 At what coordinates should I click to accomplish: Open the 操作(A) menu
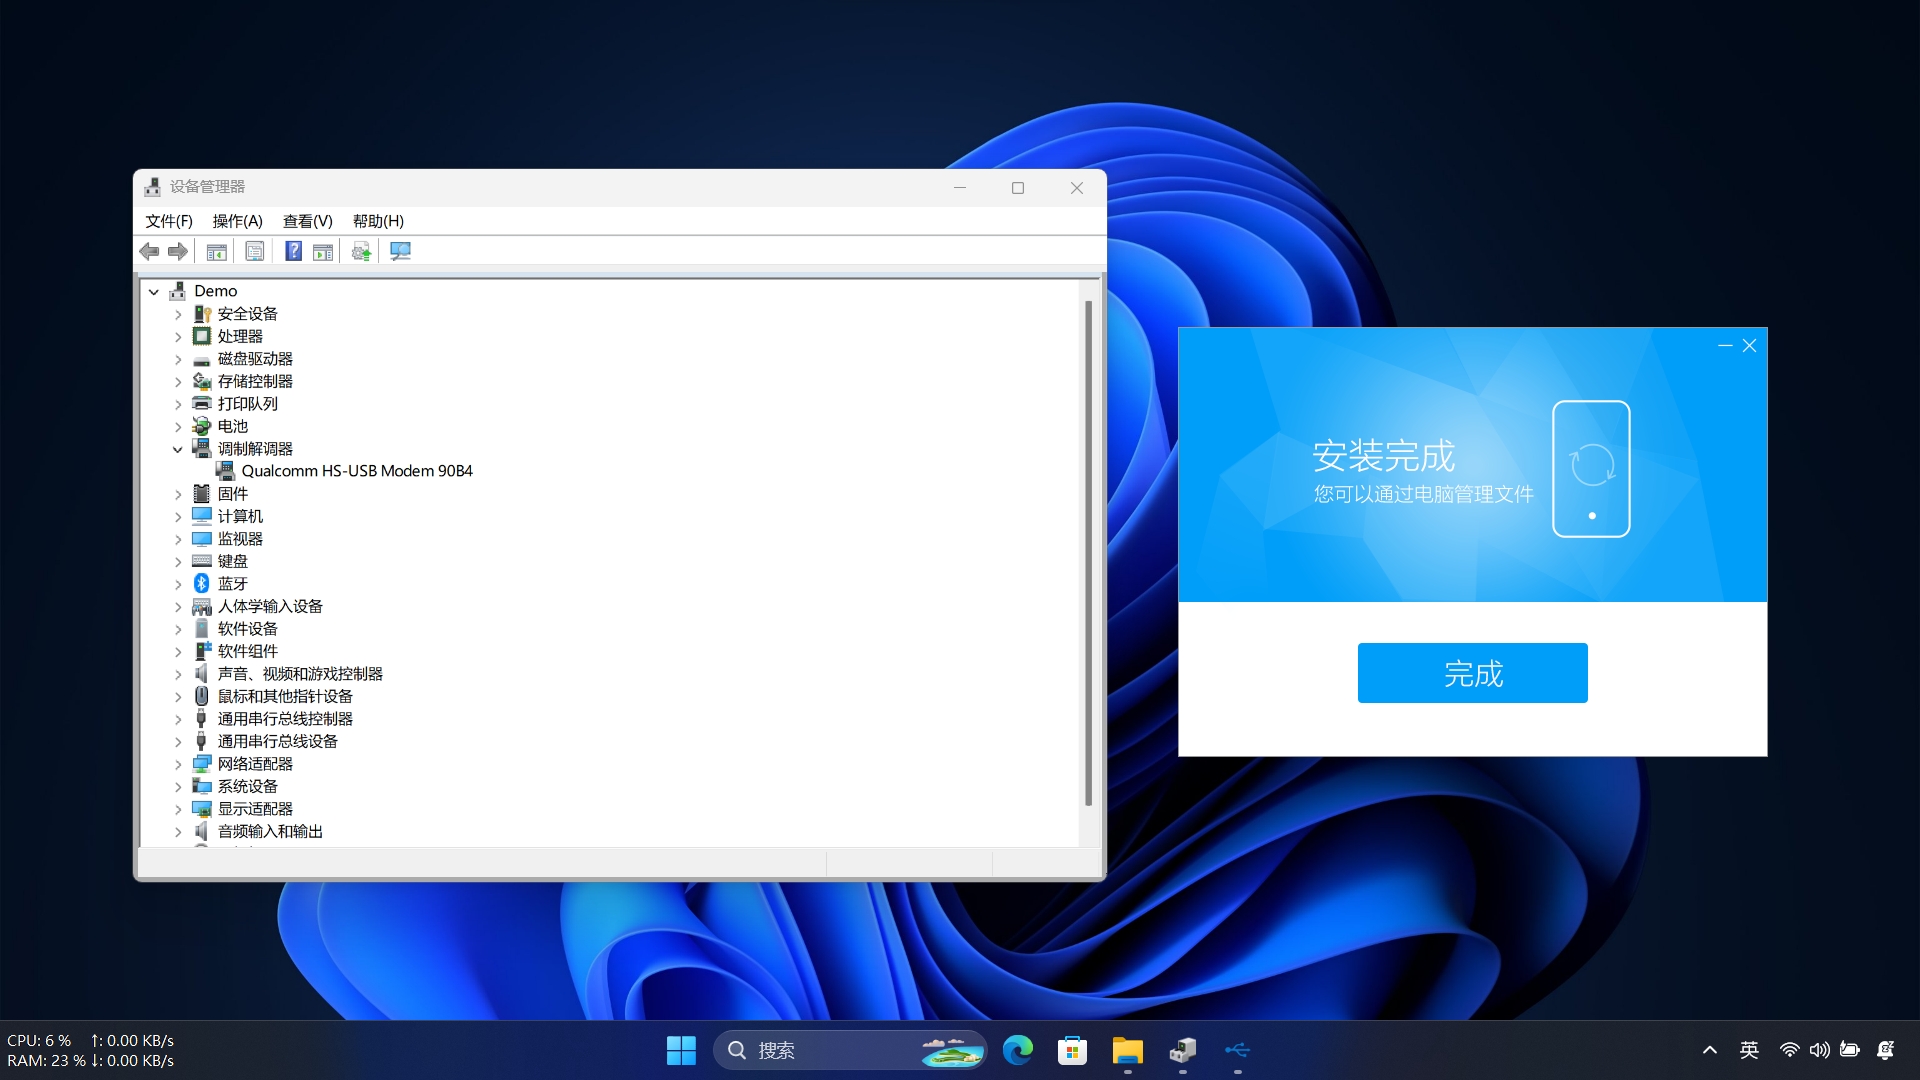click(x=237, y=221)
